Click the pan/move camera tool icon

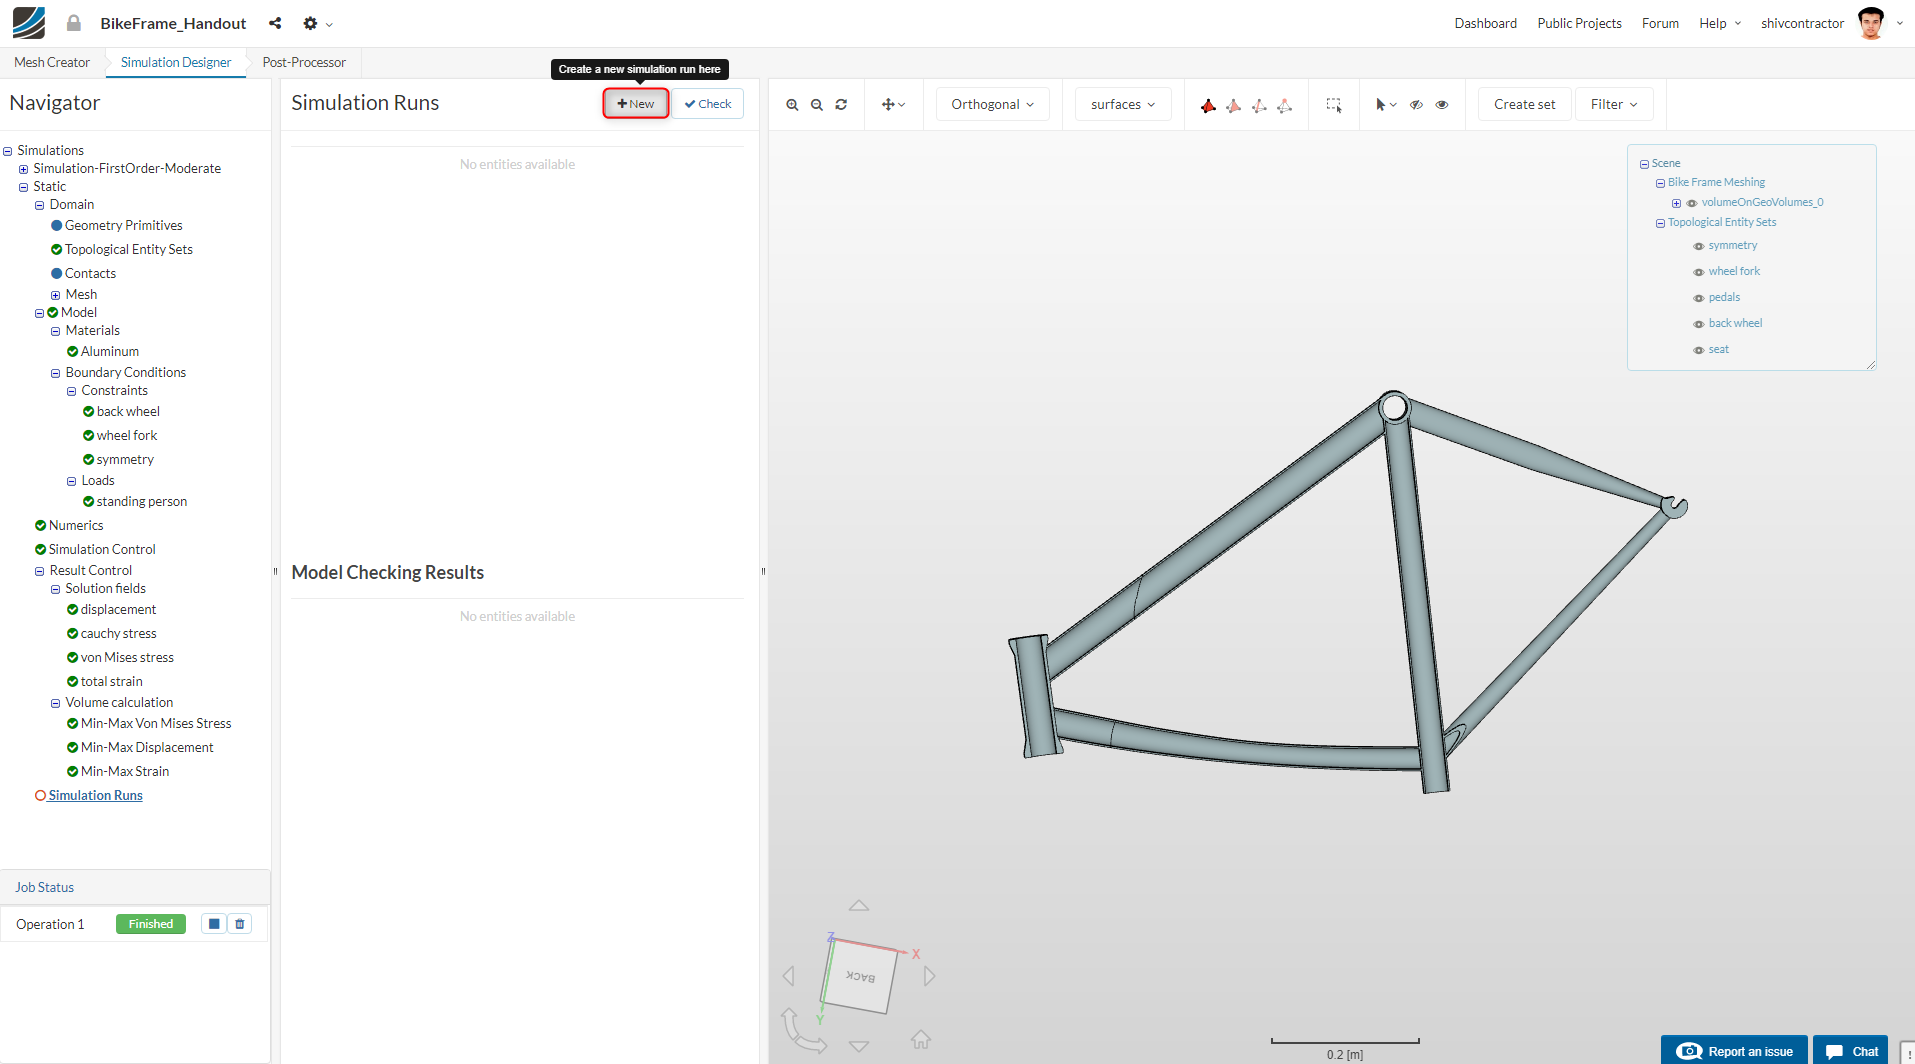pos(889,103)
